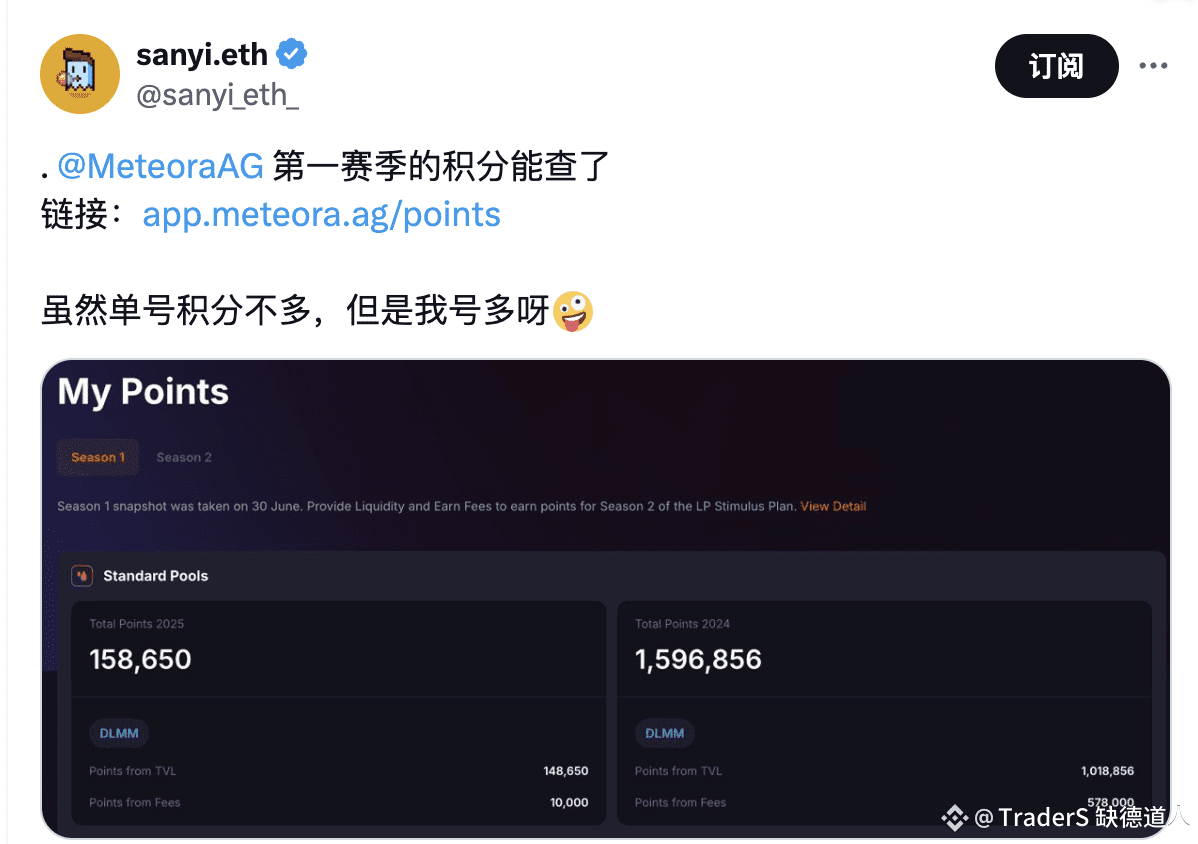Click the crazy face emoji
The width and height of the screenshot is (1198, 844).
click(573, 312)
